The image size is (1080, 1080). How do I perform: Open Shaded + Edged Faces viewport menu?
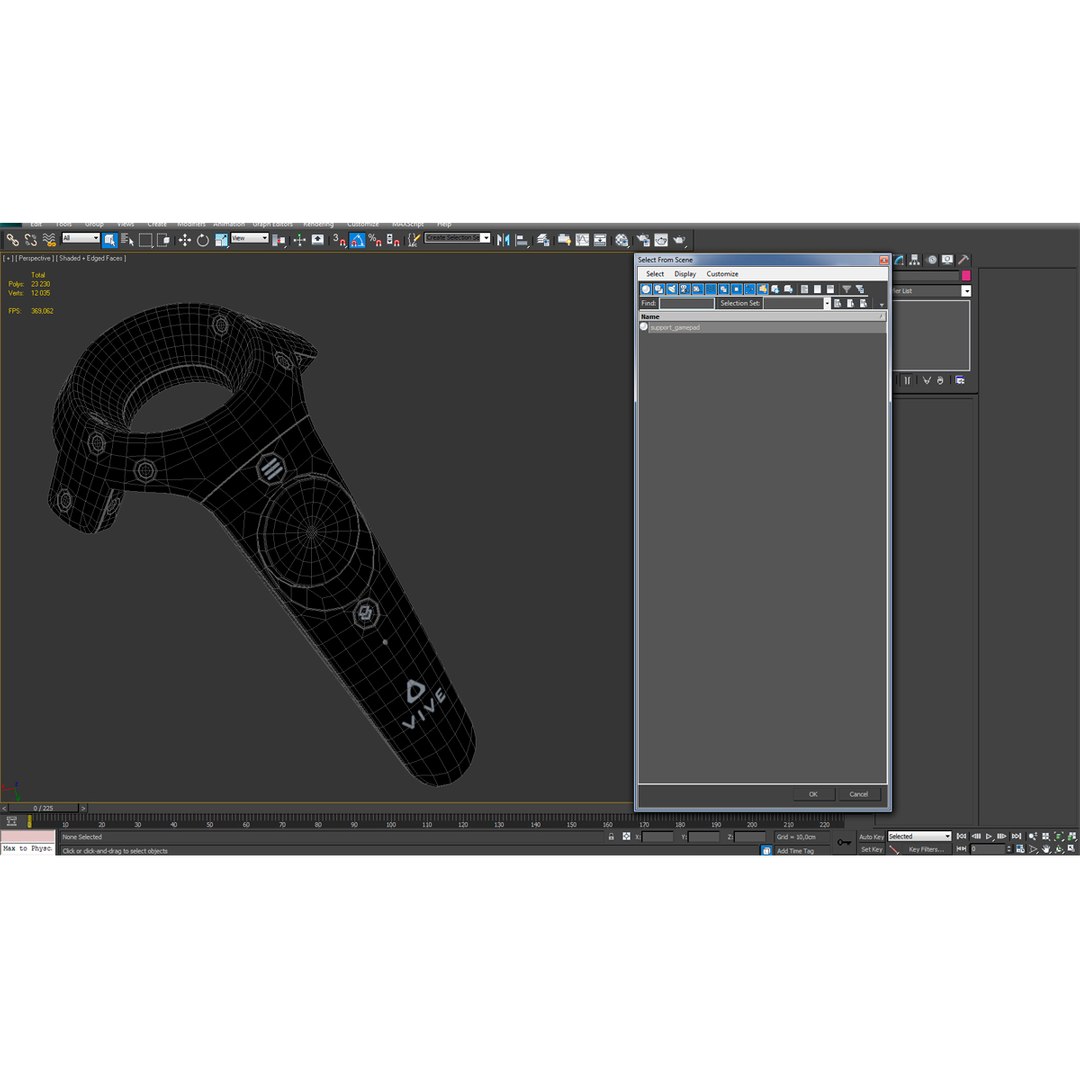tap(92, 258)
